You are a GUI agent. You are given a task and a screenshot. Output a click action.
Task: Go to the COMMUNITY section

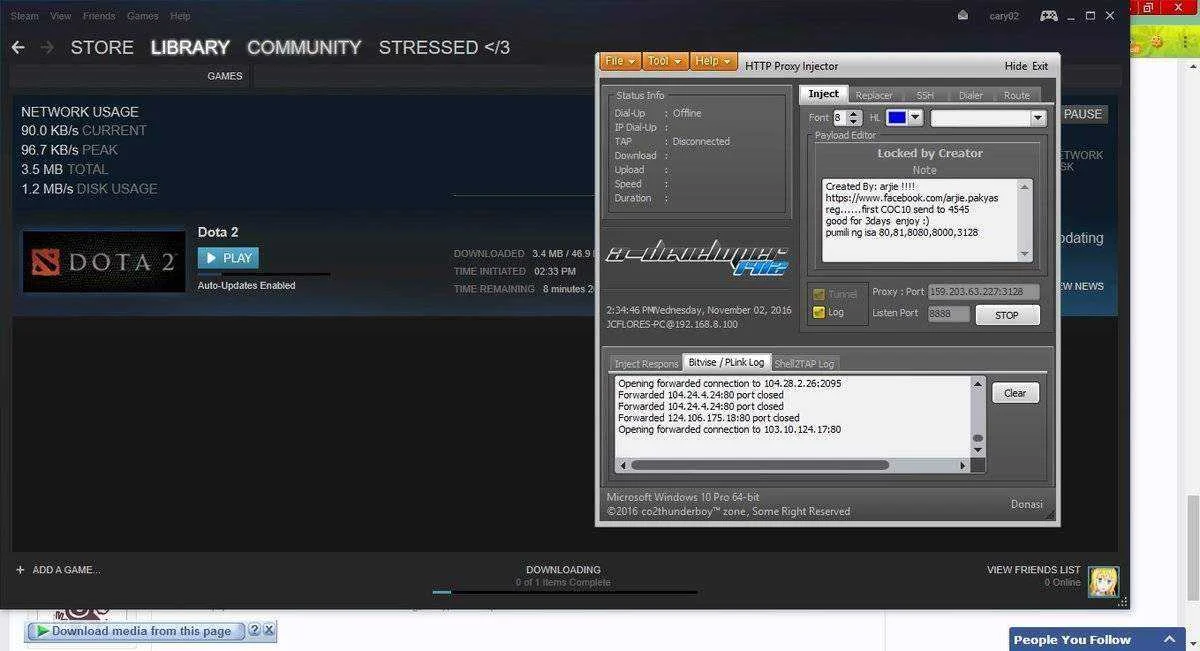click(x=304, y=47)
